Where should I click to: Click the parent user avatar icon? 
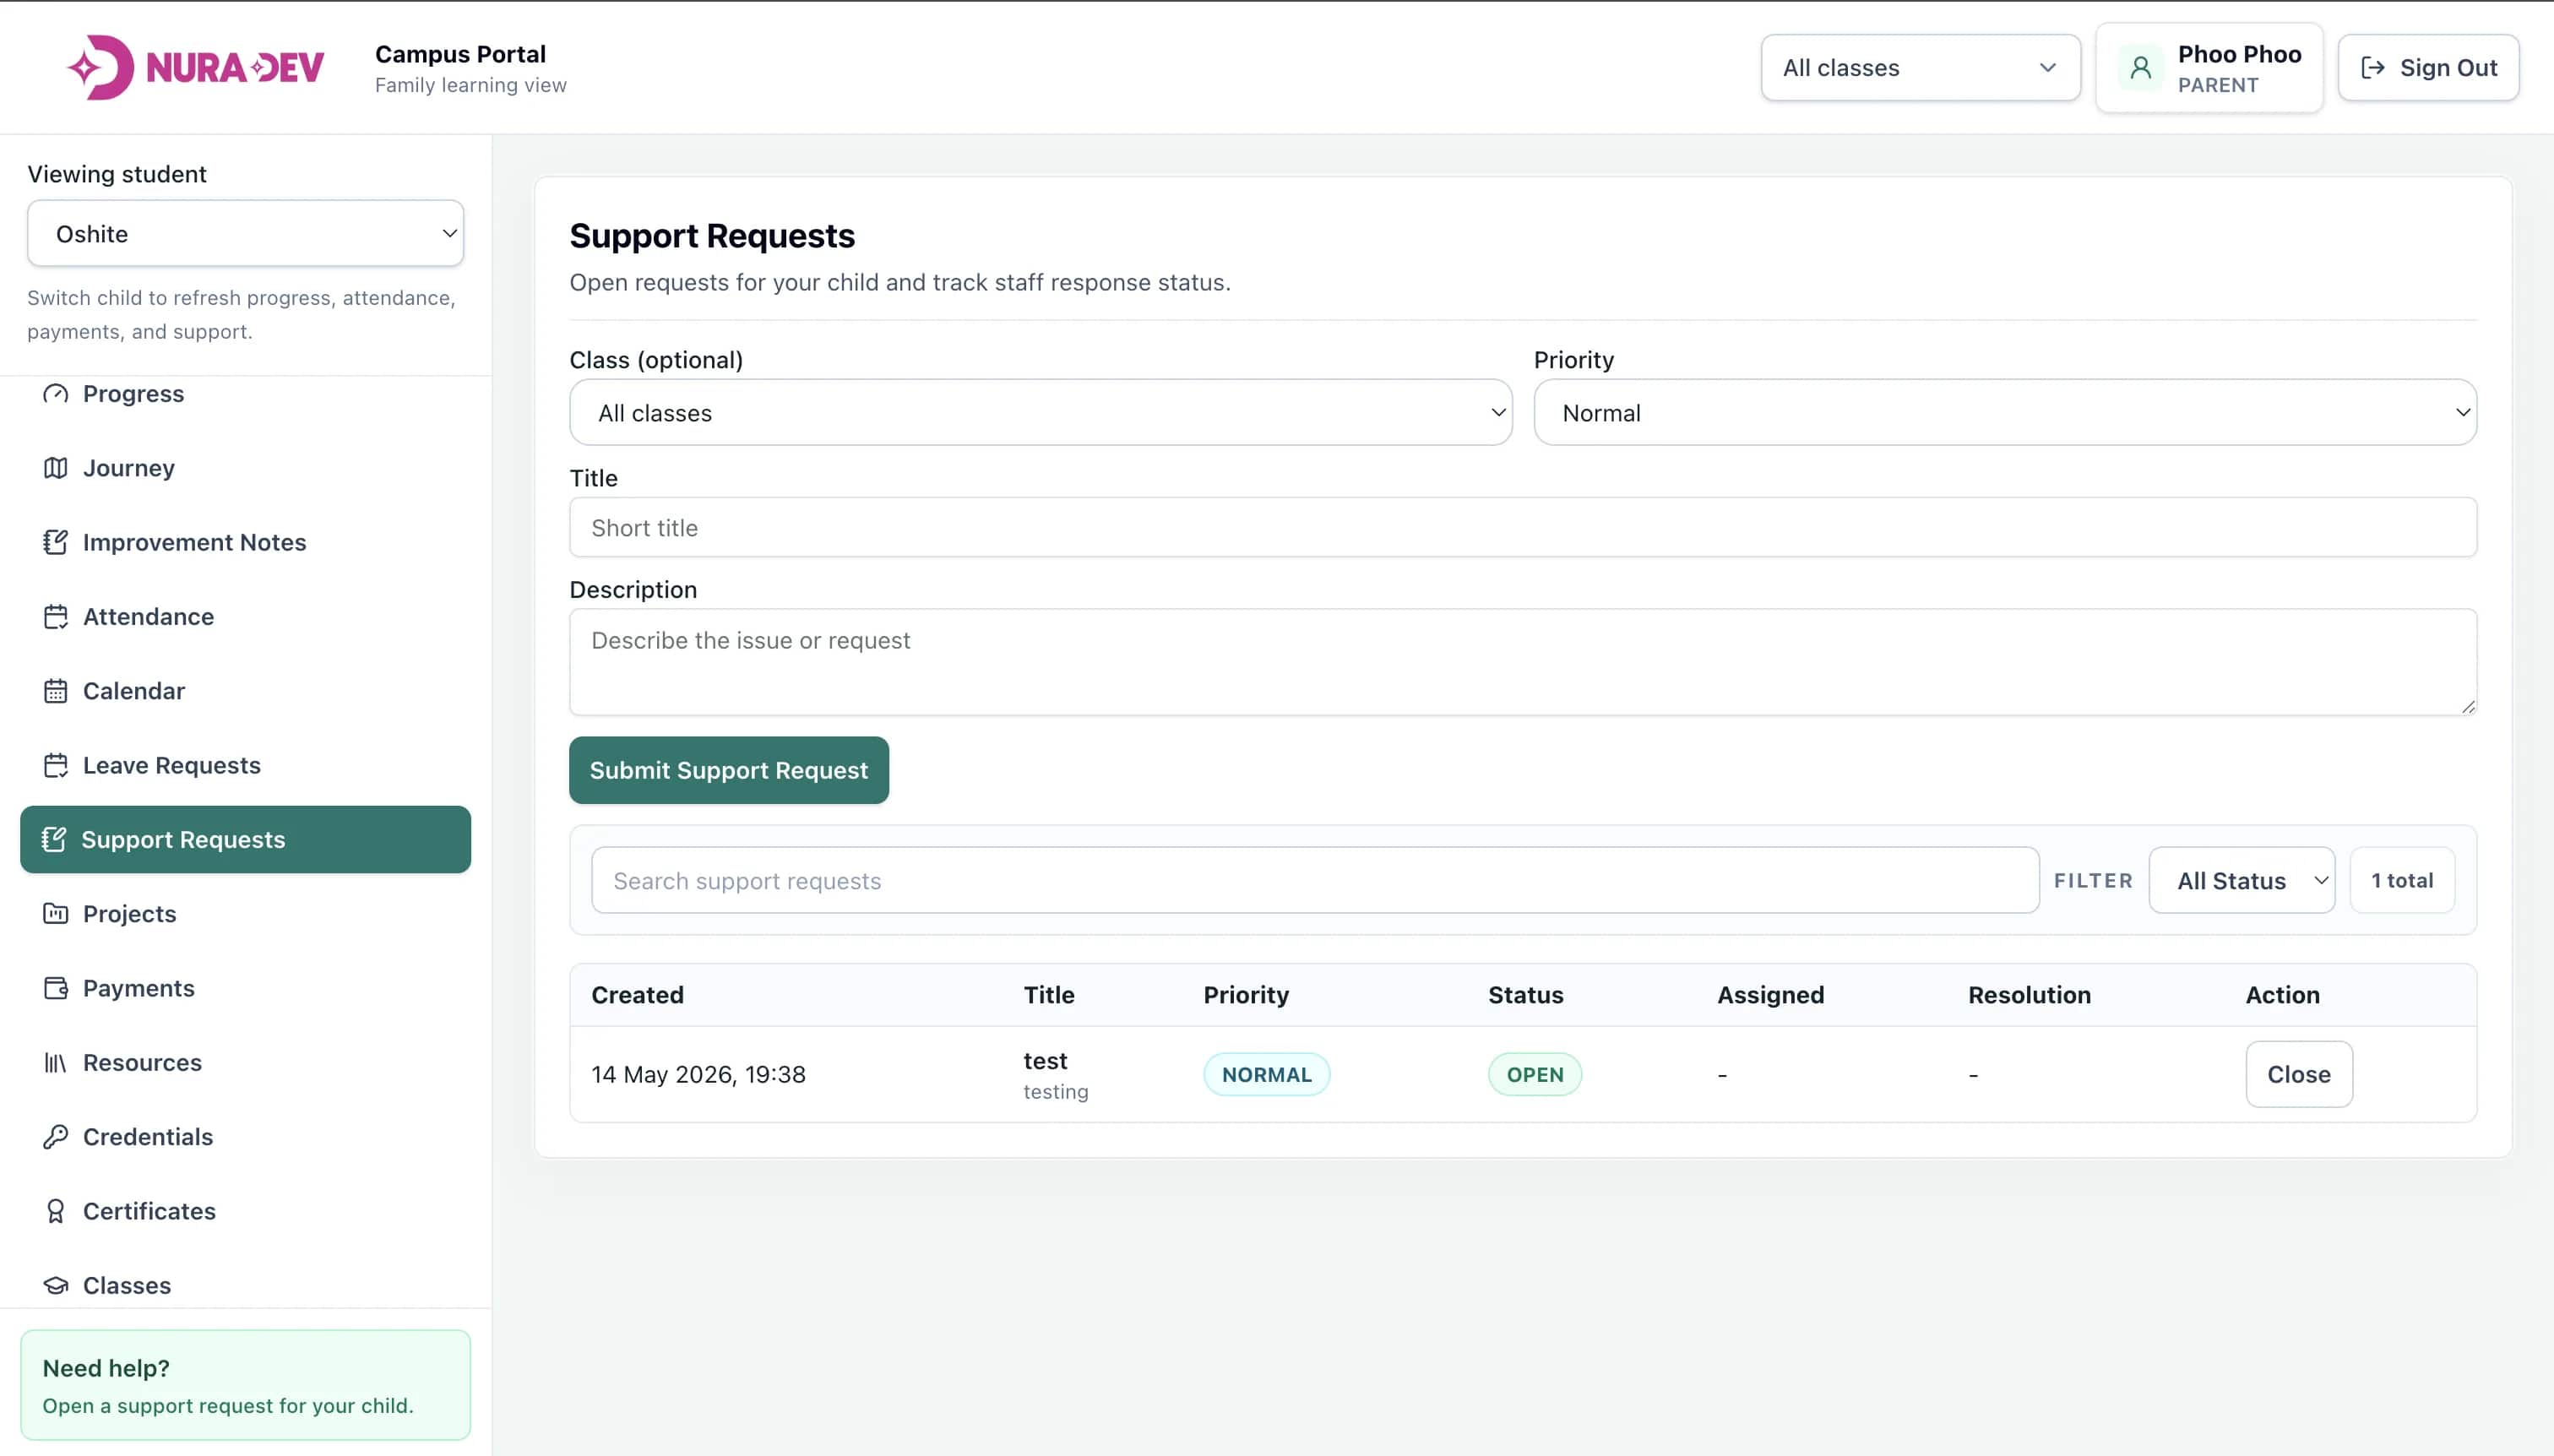pos(2141,68)
